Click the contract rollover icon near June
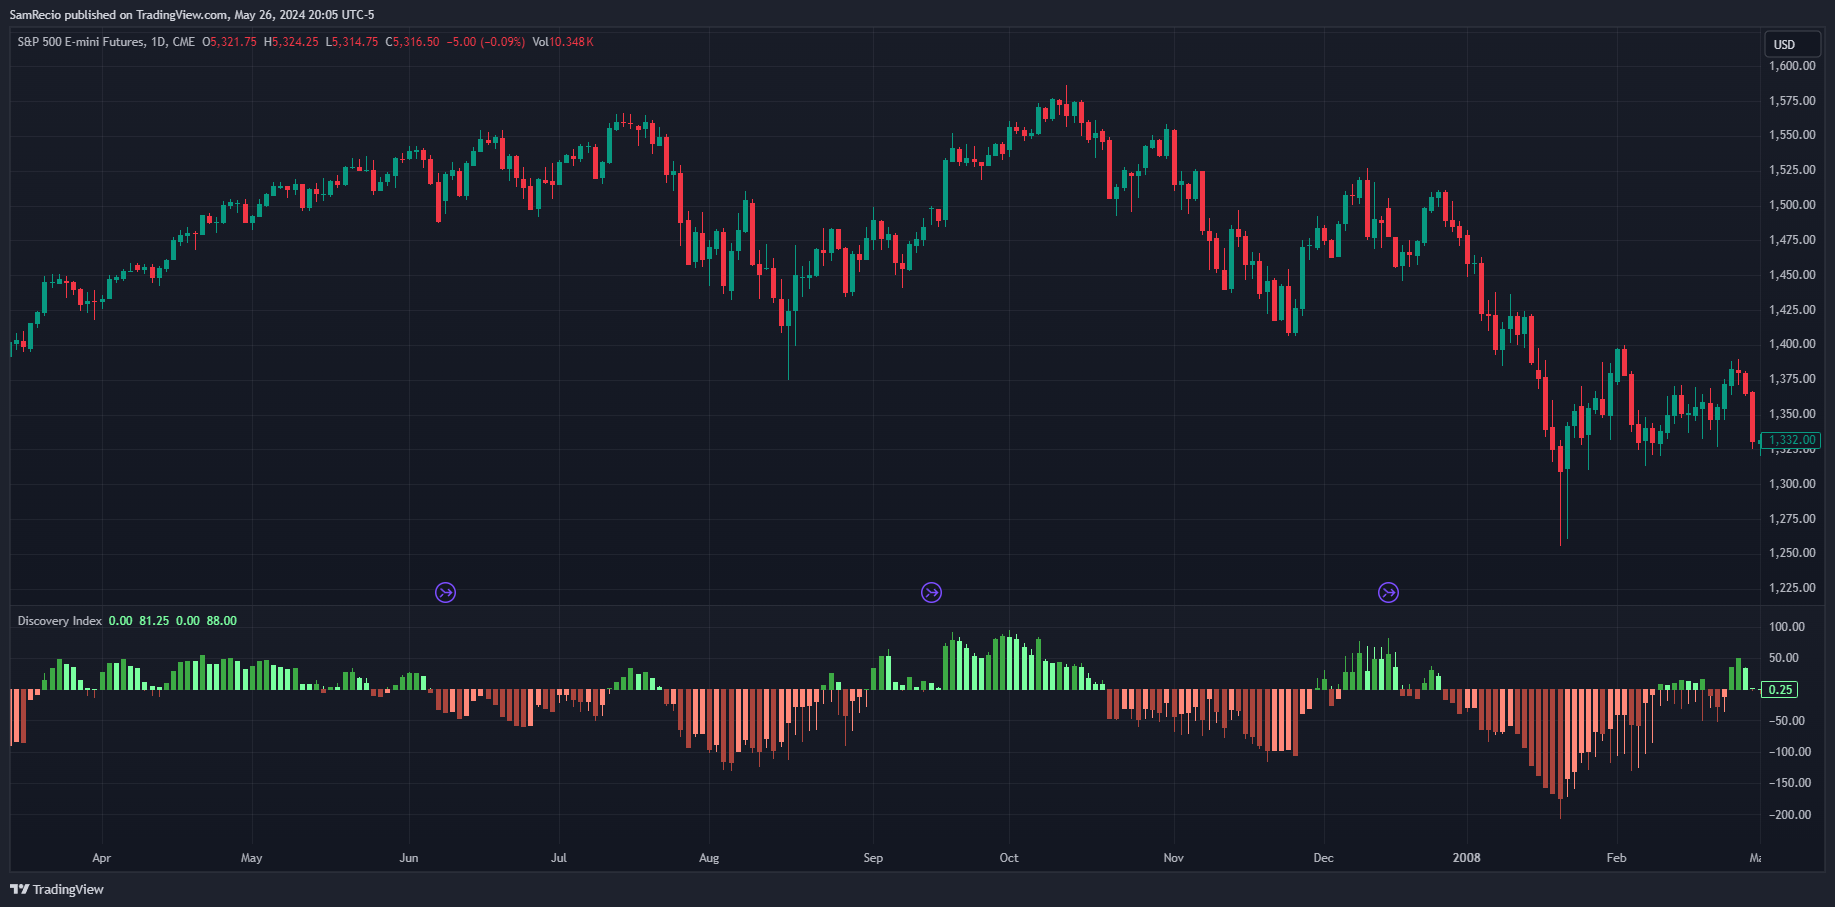 (445, 593)
